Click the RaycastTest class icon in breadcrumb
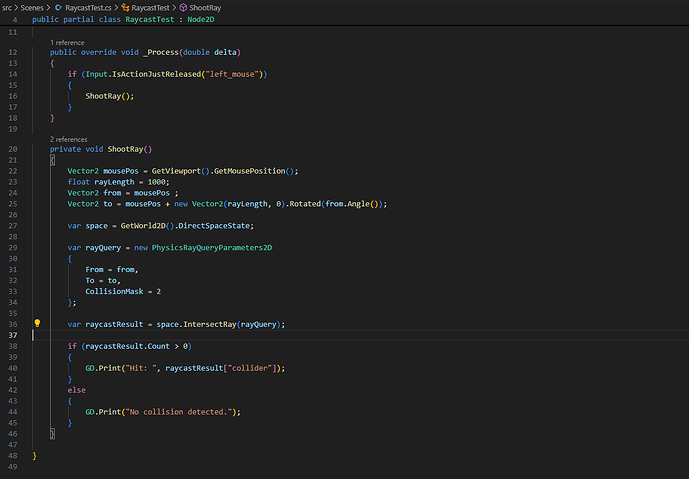The width and height of the screenshot is (689, 479). [126, 7]
